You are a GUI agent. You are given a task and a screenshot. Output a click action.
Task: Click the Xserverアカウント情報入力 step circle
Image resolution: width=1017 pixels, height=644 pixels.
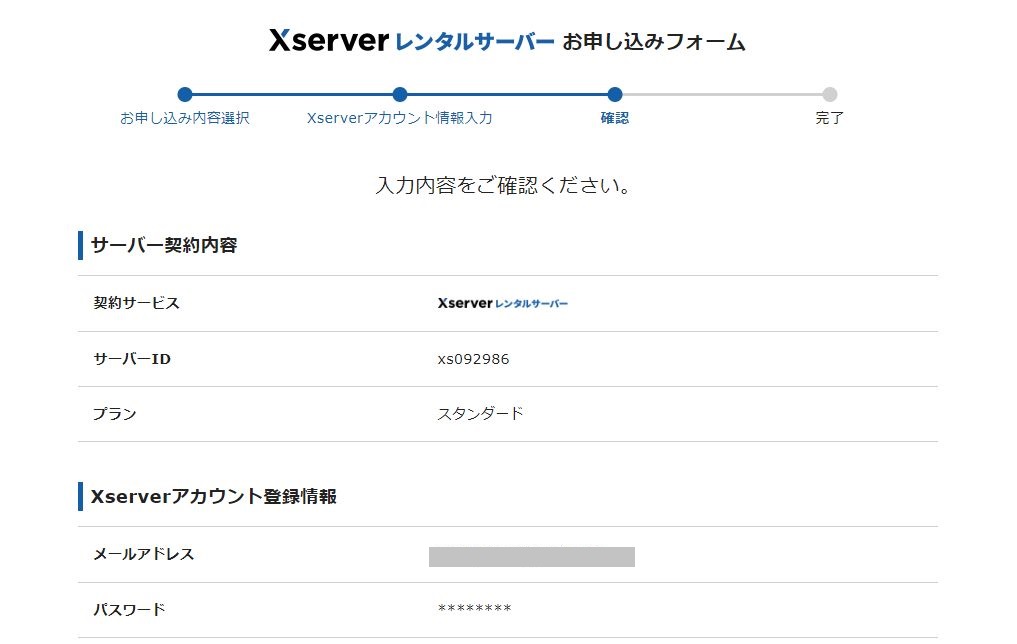[400, 95]
